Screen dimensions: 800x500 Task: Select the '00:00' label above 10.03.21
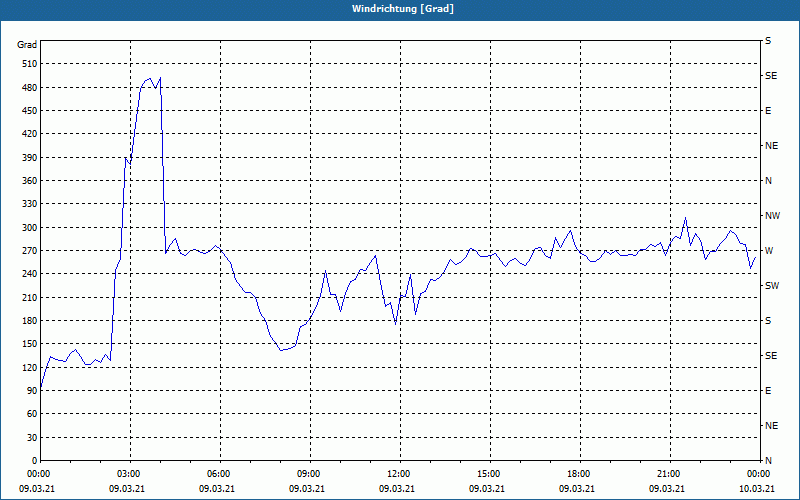point(758,473)
